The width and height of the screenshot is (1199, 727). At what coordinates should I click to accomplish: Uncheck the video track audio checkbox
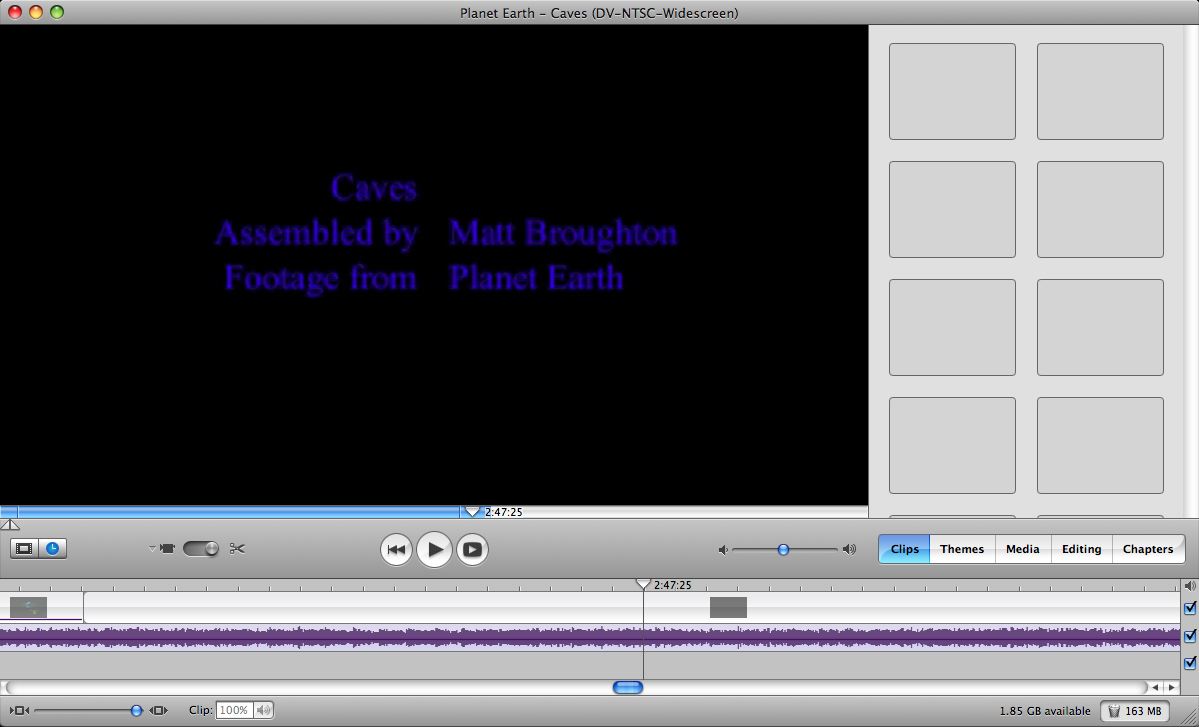1190,609
